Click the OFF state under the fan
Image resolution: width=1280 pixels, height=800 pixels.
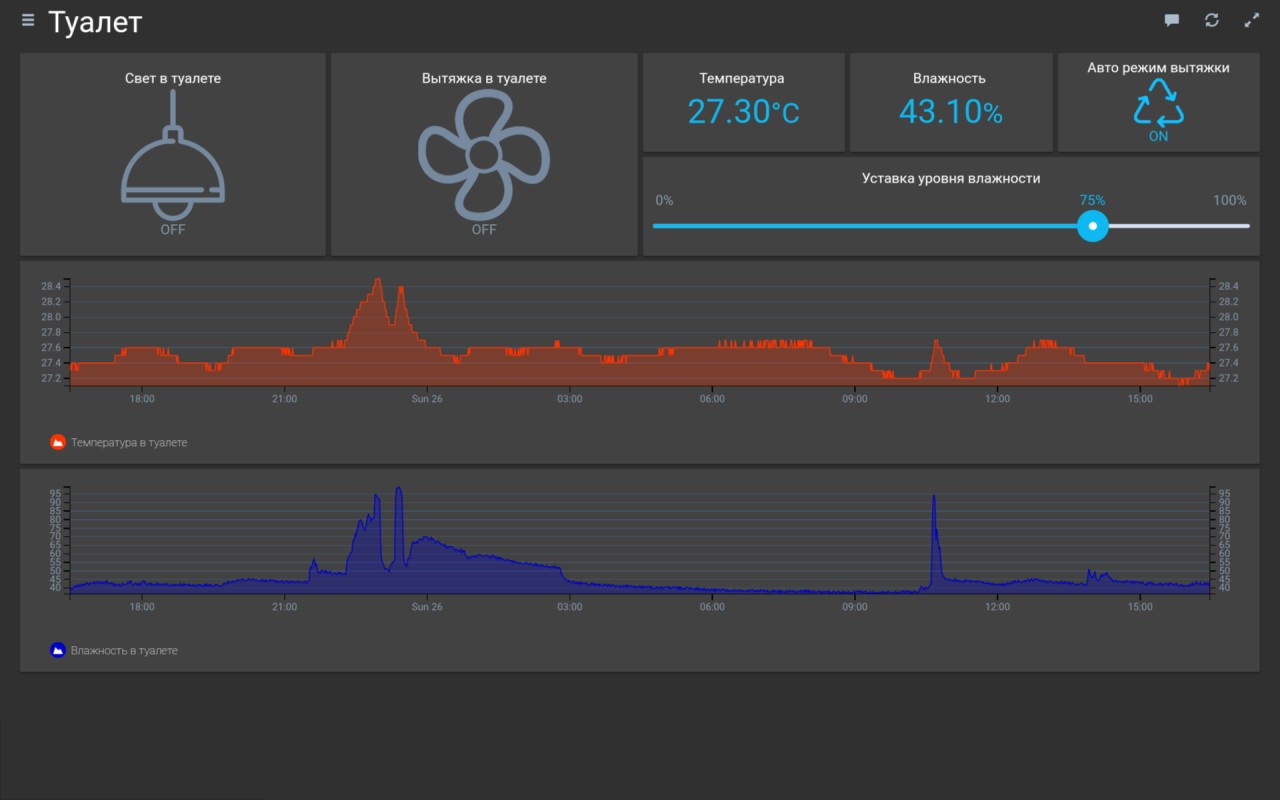(x=484, y=229)
